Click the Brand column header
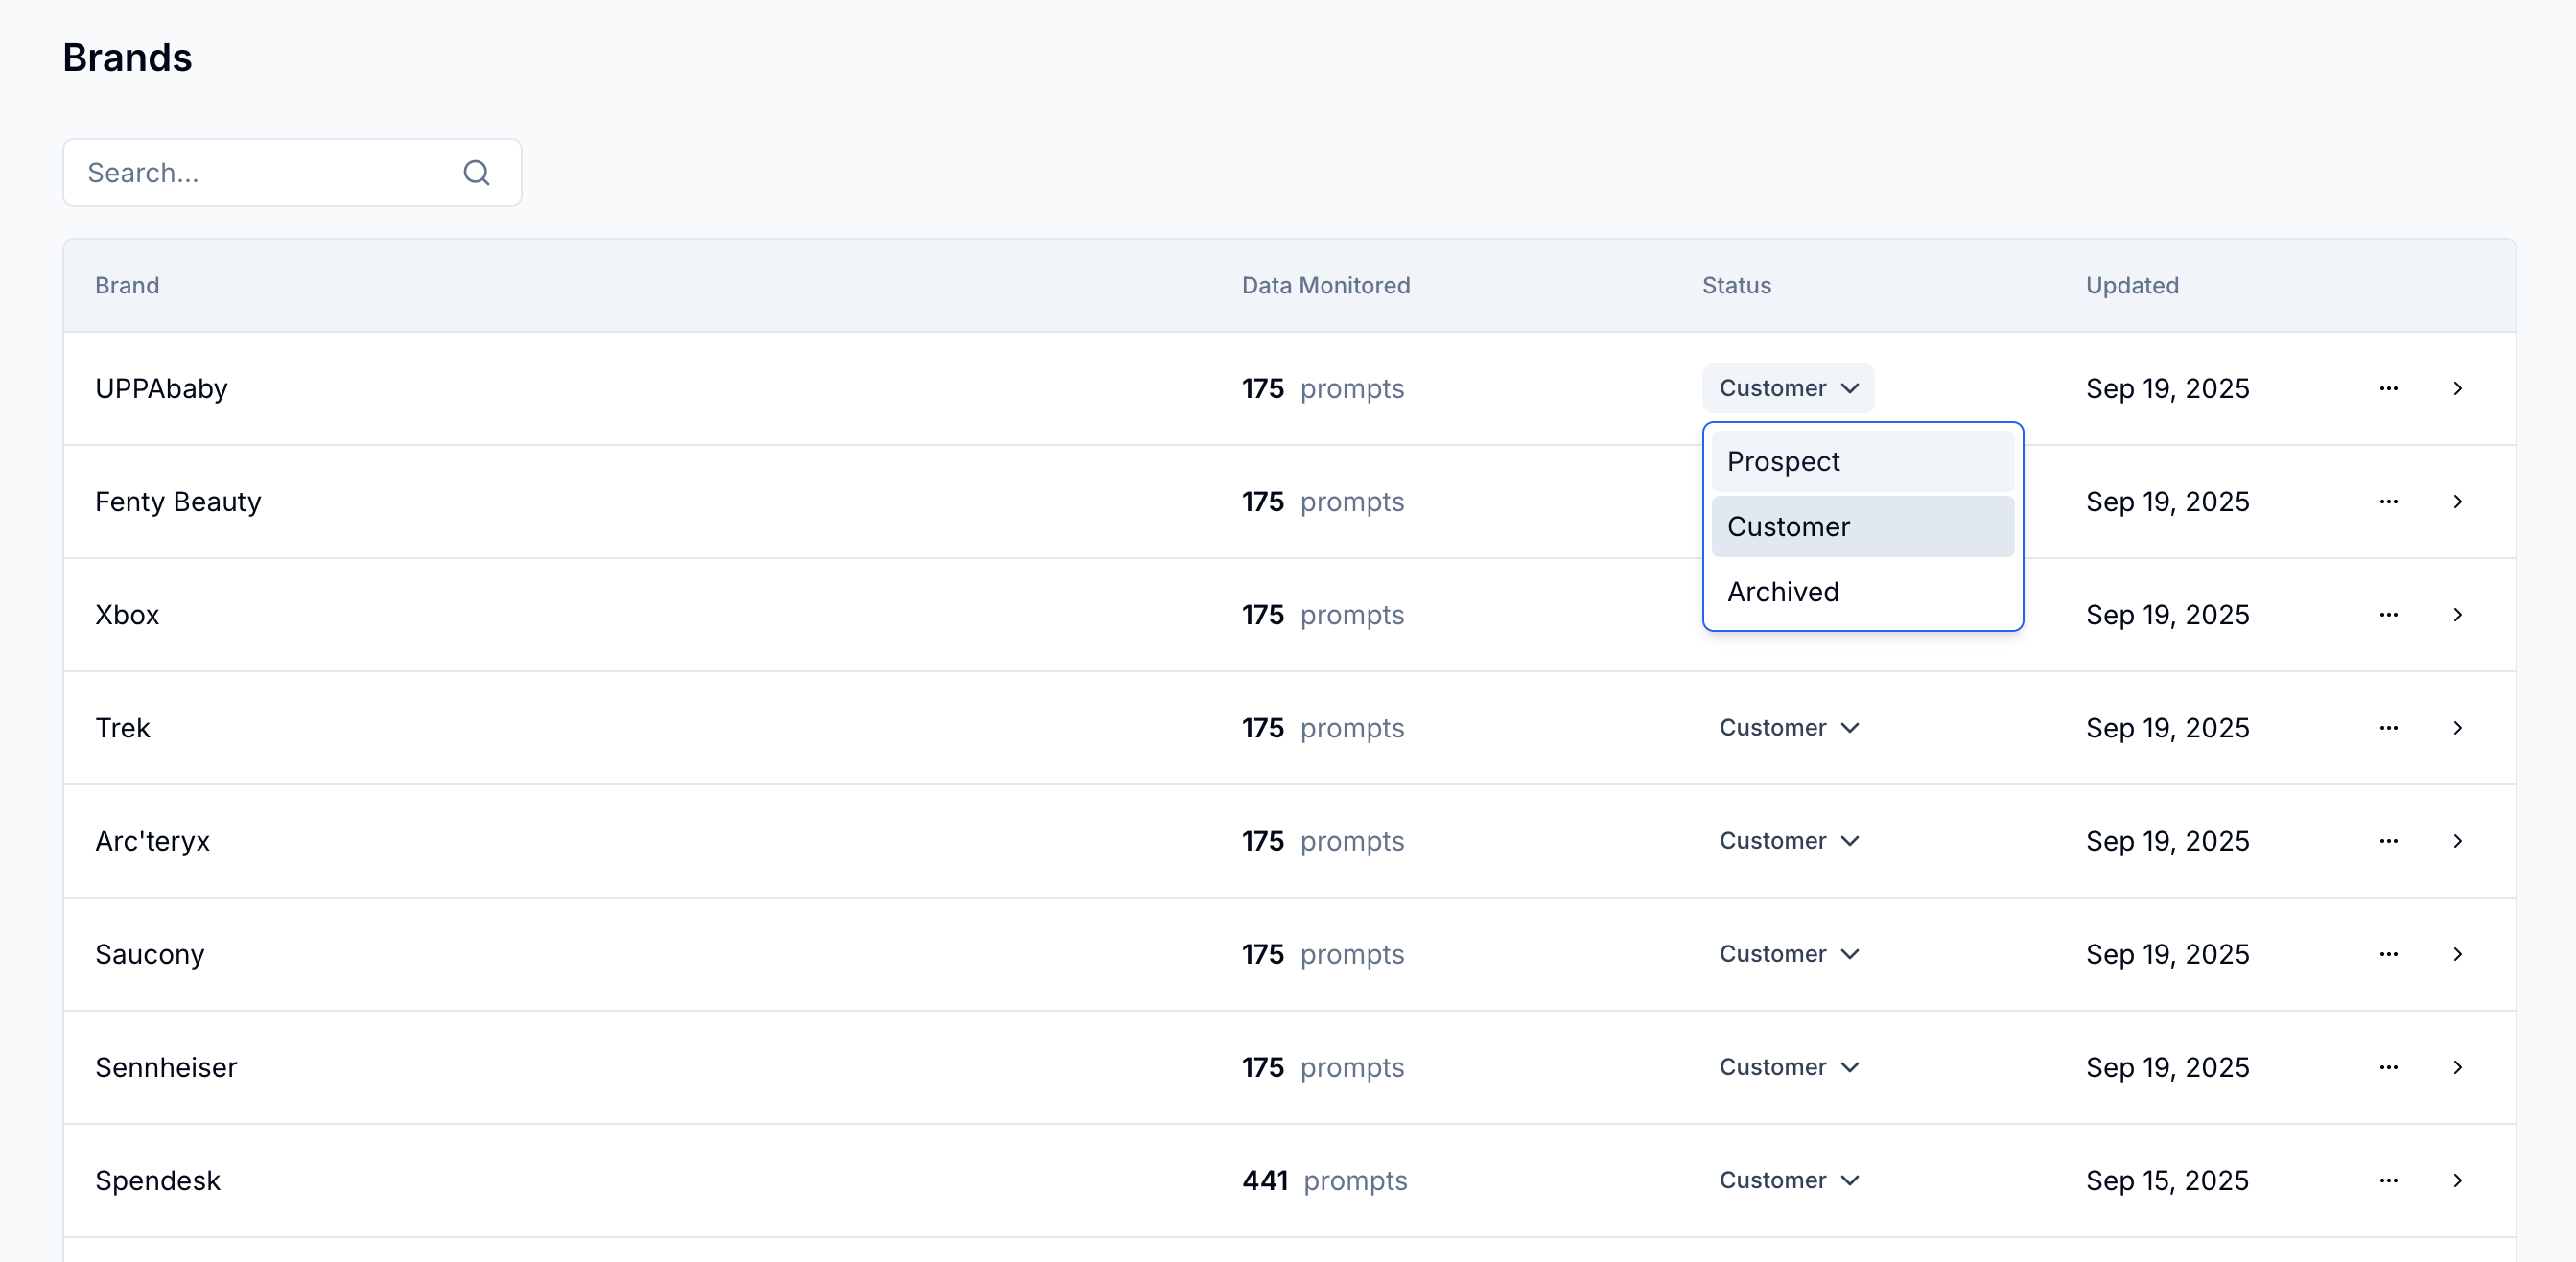 pos(127,285)
